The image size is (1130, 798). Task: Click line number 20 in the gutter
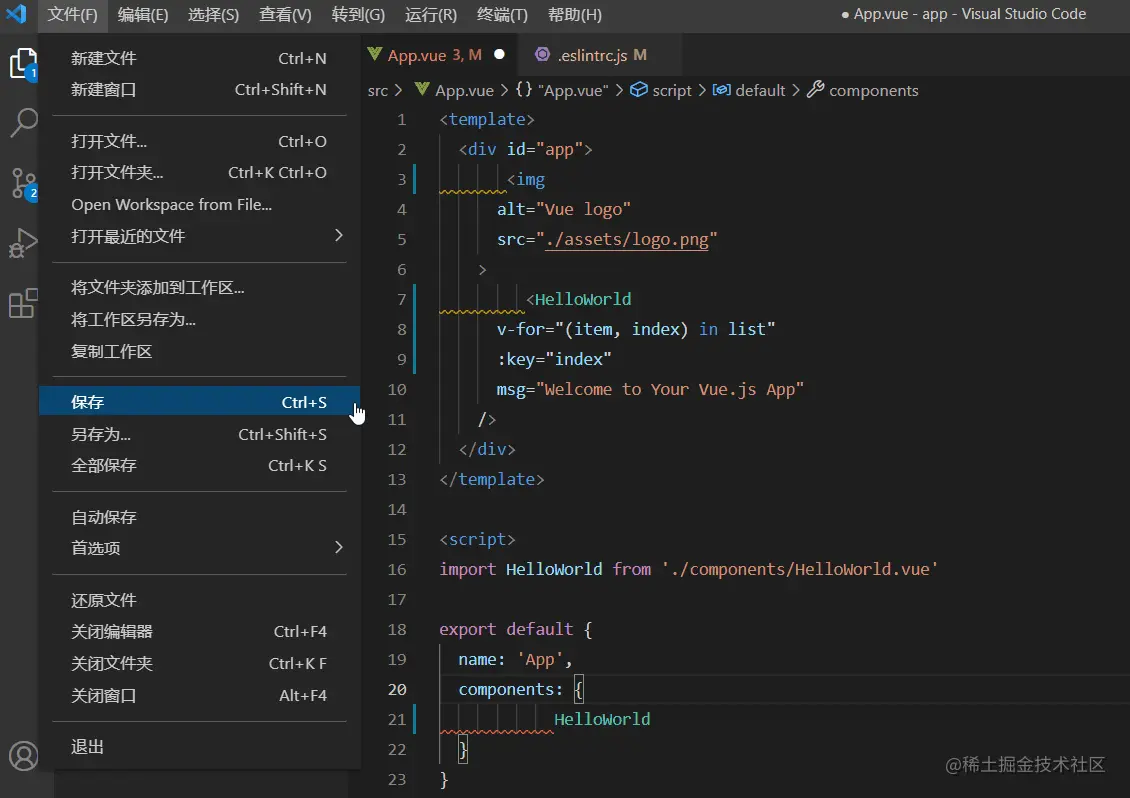tap(397, 690)
